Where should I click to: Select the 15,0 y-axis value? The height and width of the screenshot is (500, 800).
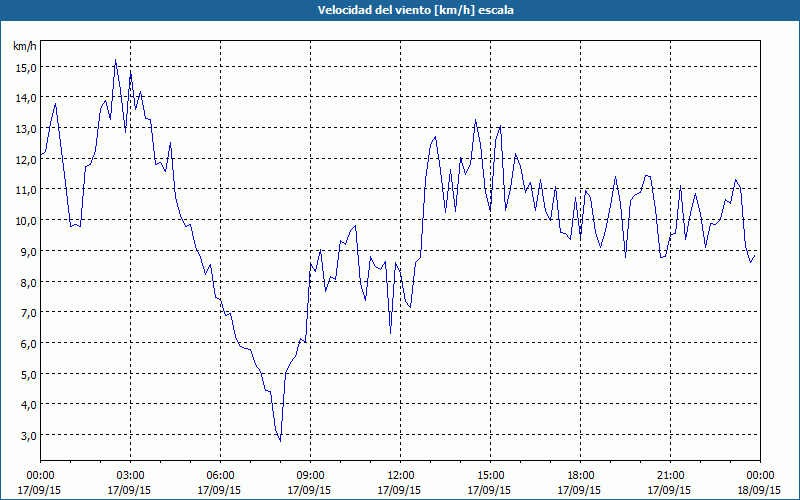point(25,67)
